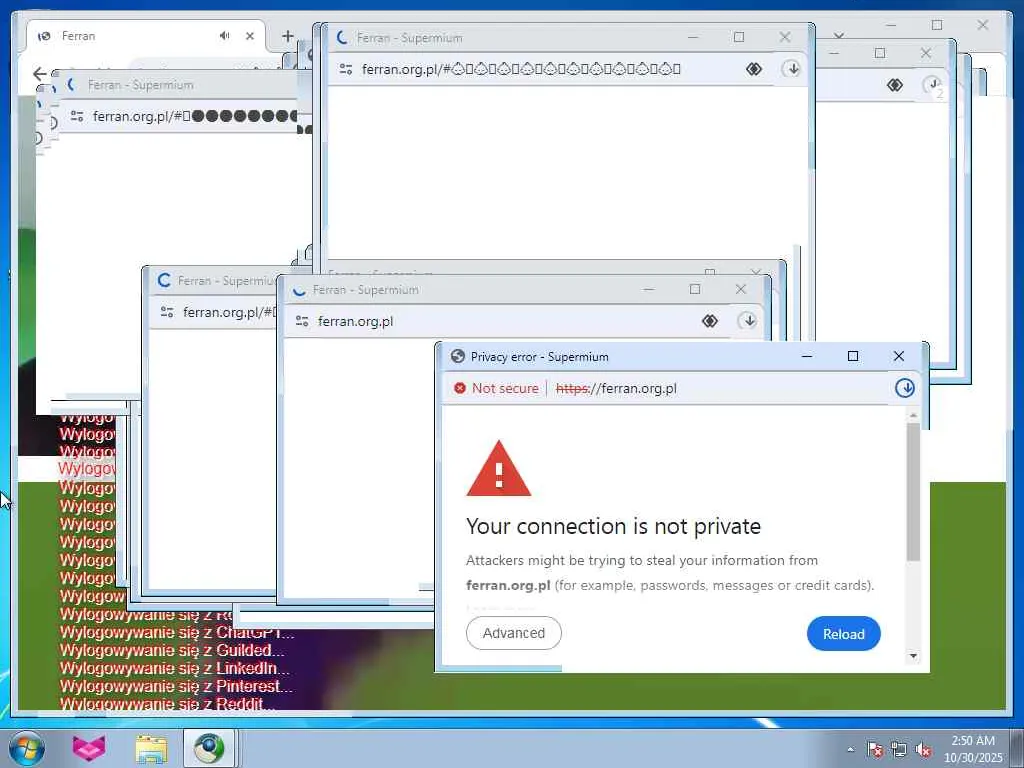Viewport: 1024px width, 768px height.
Task: Click the extension diamond icon in middle Ferran window
Action: tap(709, 321)
